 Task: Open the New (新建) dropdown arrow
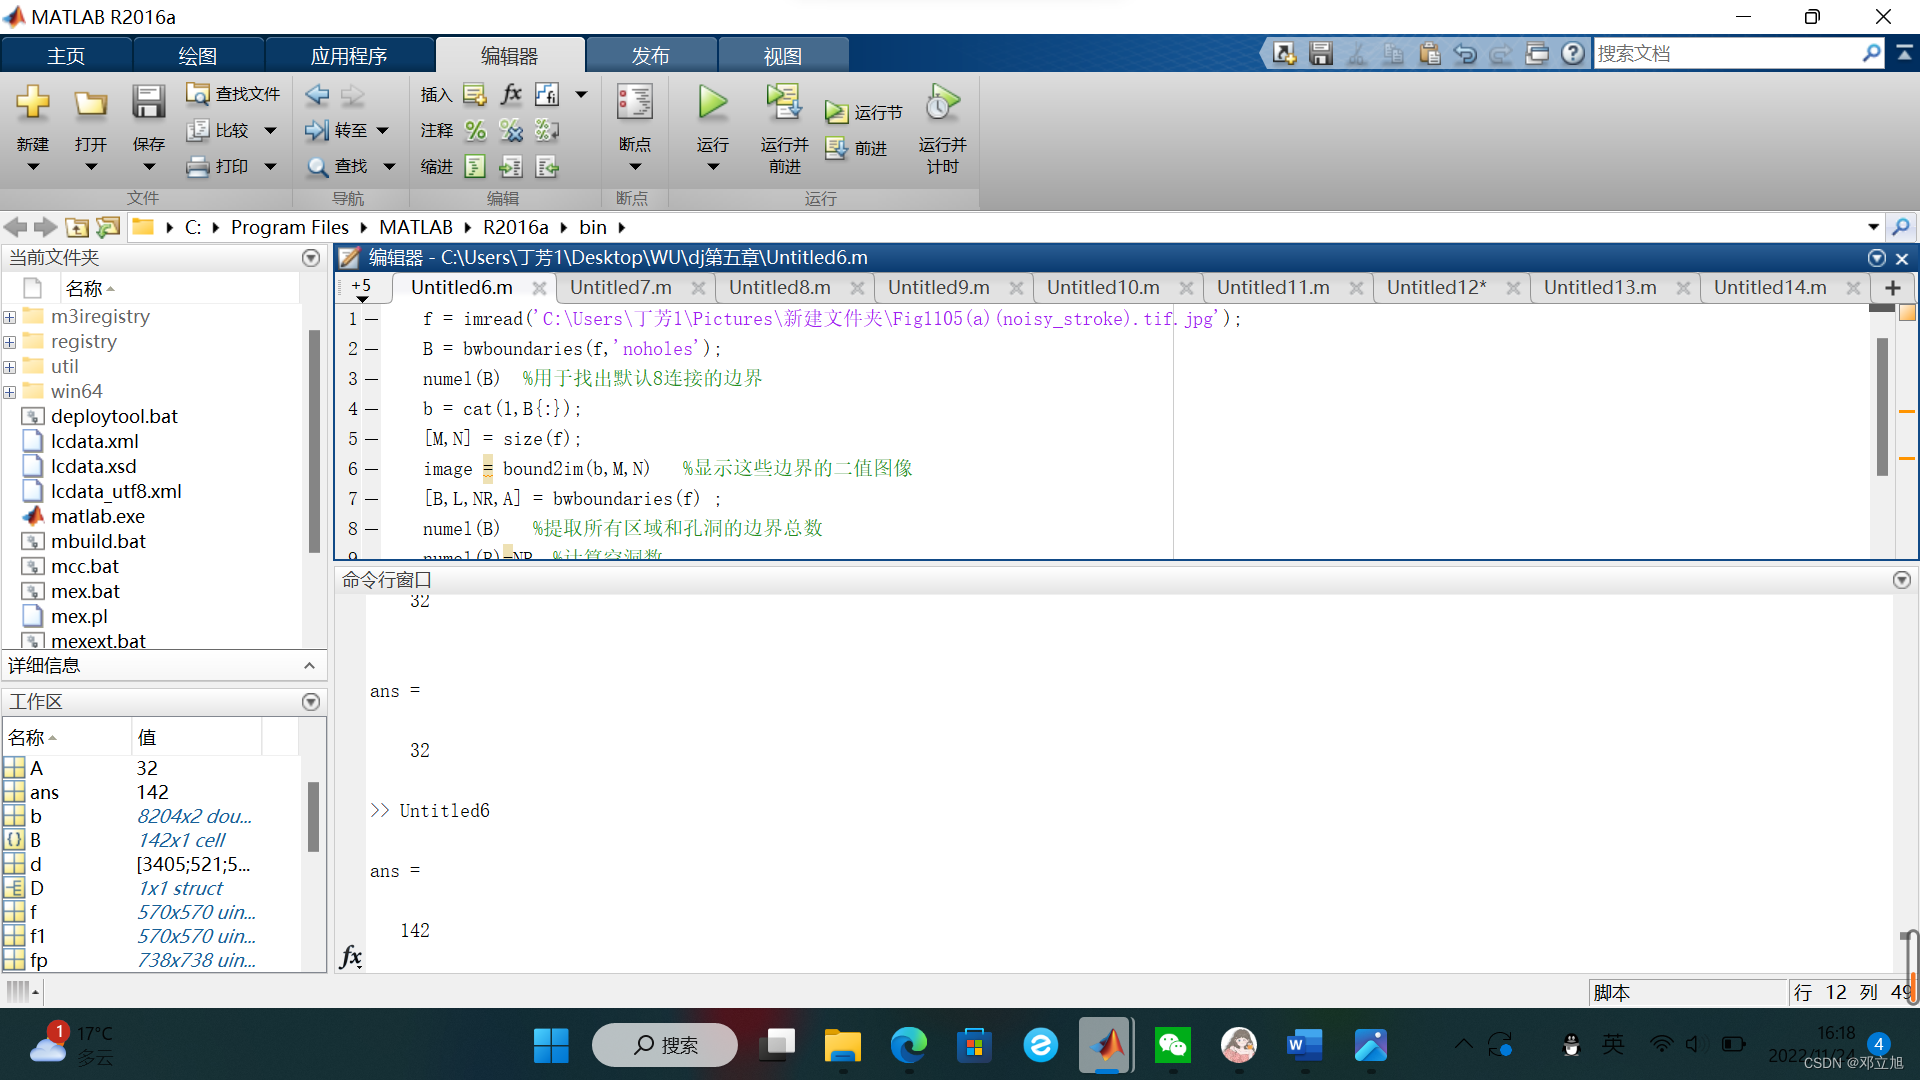pos(33,167)
